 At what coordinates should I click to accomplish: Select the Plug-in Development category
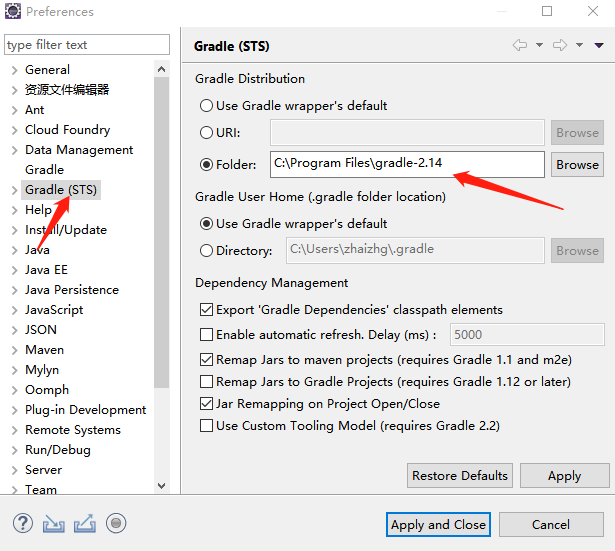coord(86,410)
